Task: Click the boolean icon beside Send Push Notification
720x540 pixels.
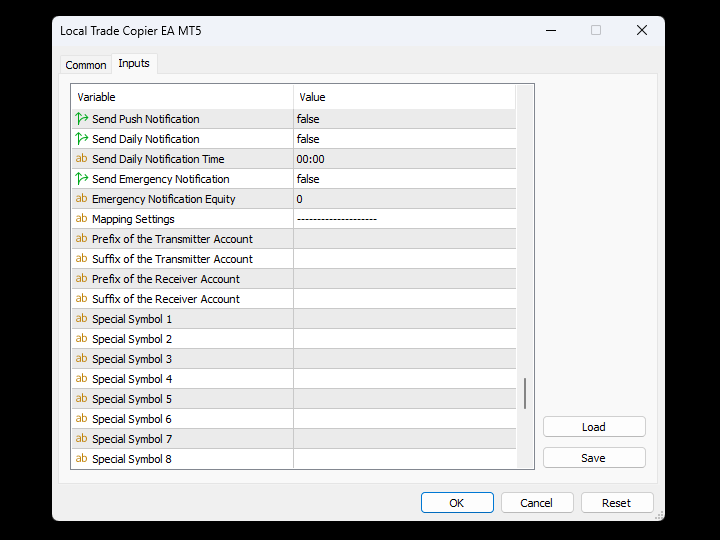Action: [82, 119]
